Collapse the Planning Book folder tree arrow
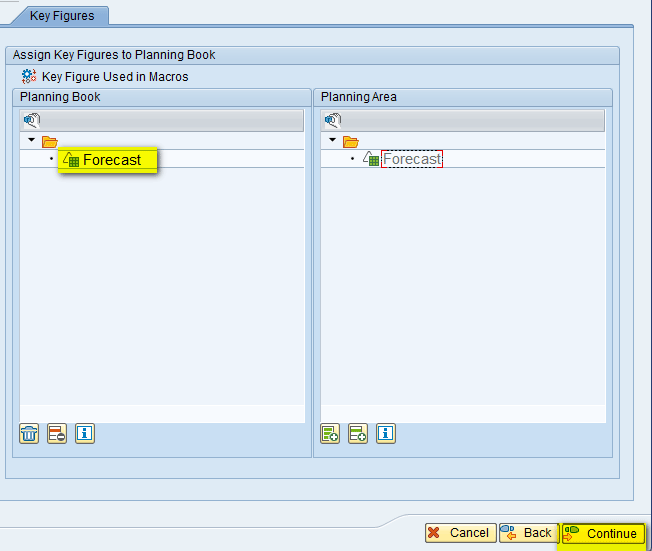This screenshot has height=551, width=652. click(x=32, y=141)
